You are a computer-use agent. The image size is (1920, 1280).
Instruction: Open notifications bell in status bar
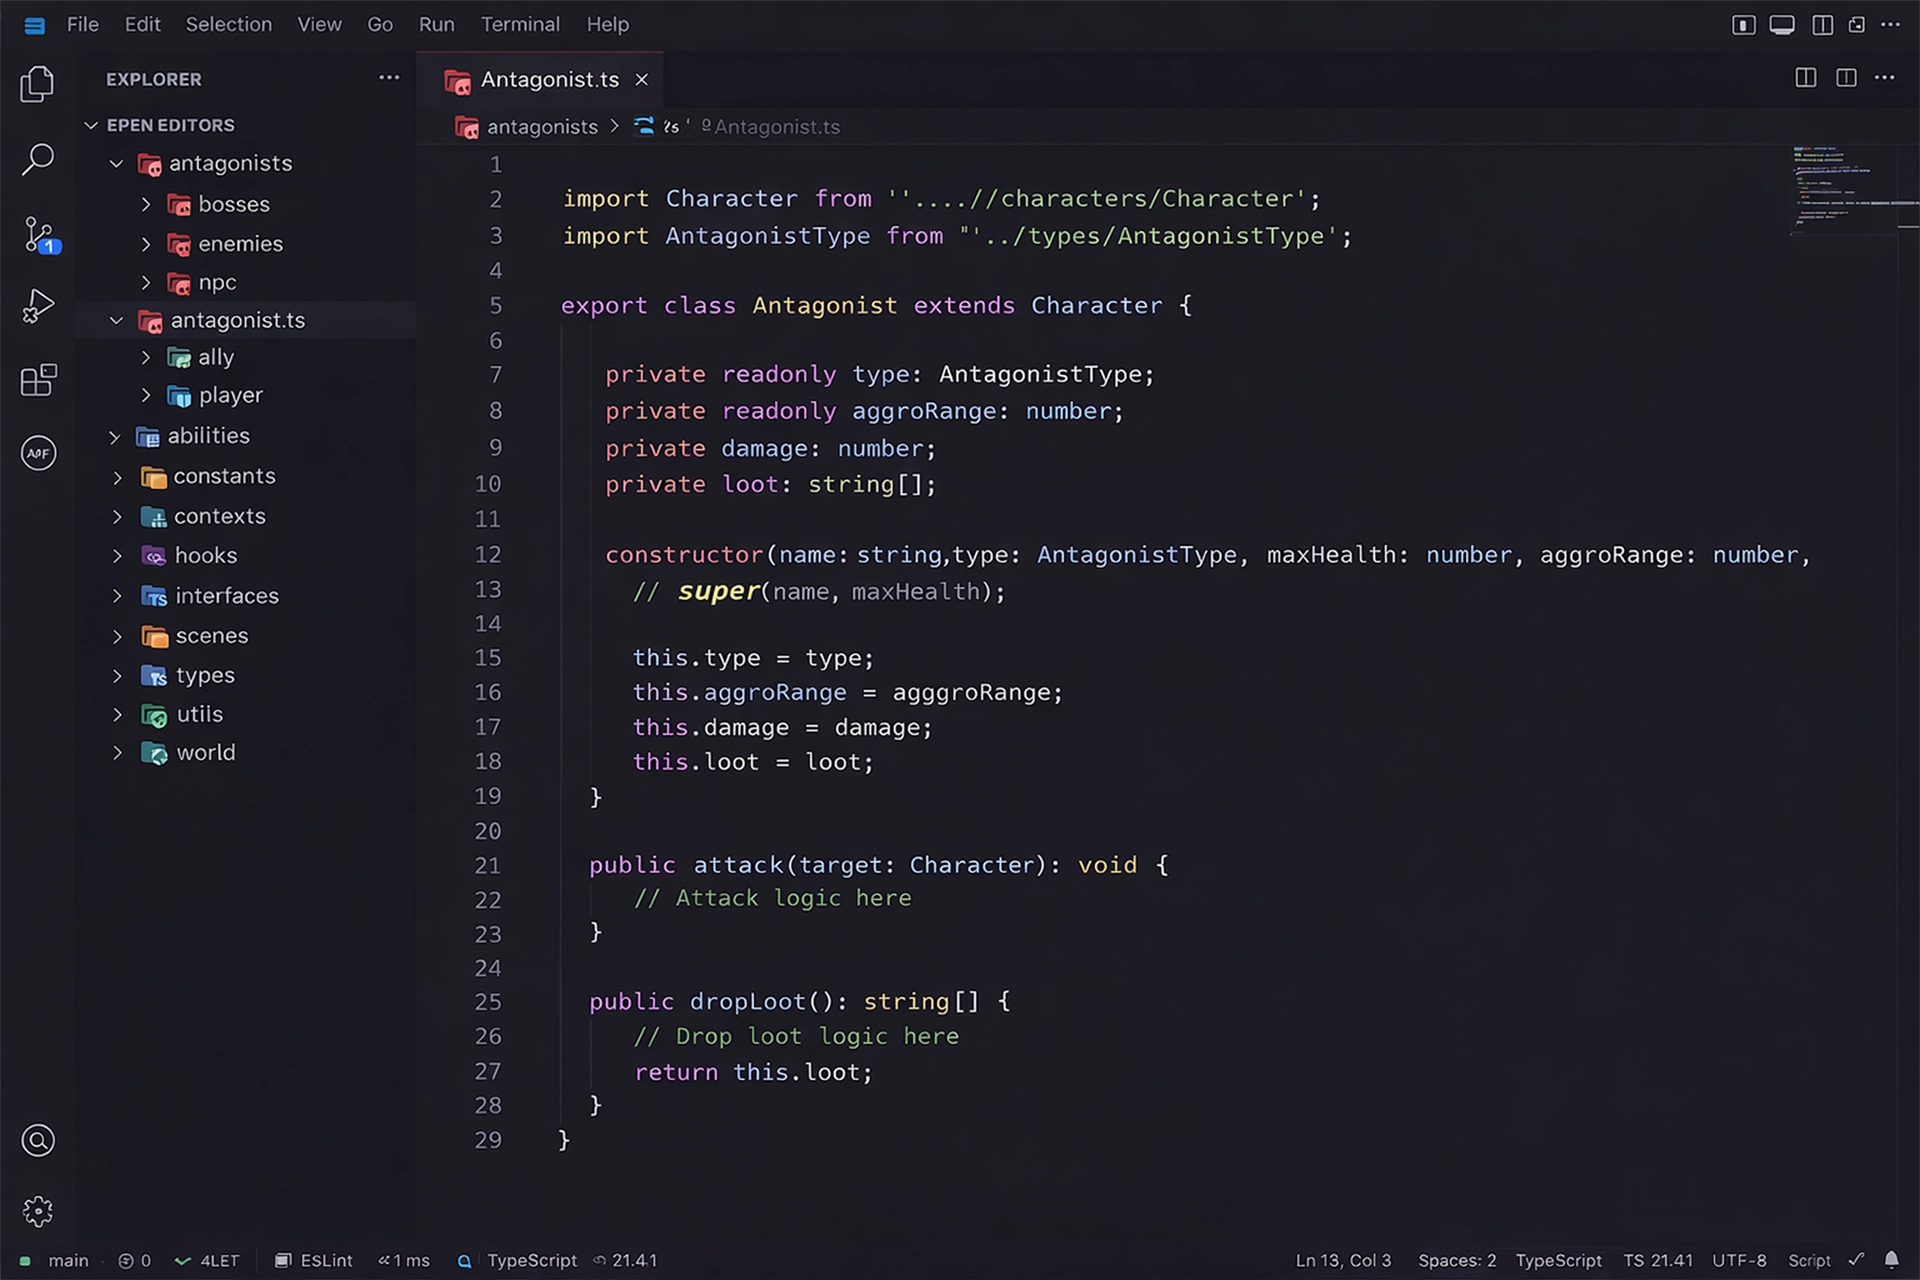tap(1892, 1260)
